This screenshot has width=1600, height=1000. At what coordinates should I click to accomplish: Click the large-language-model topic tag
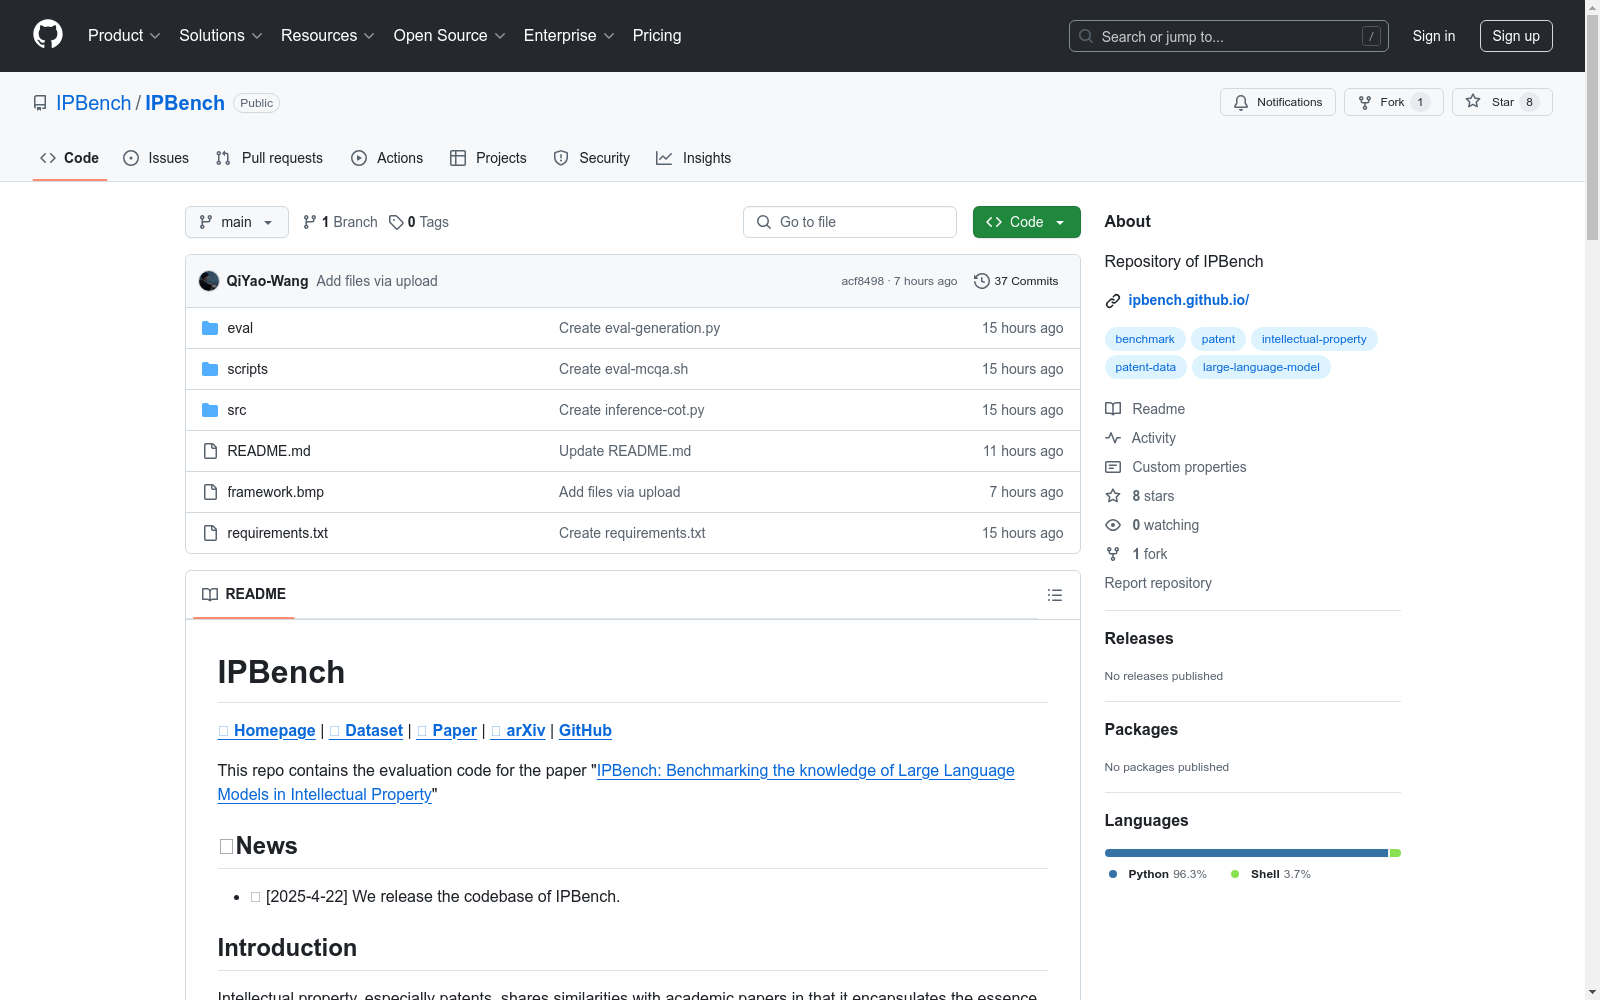point(1261,367)
